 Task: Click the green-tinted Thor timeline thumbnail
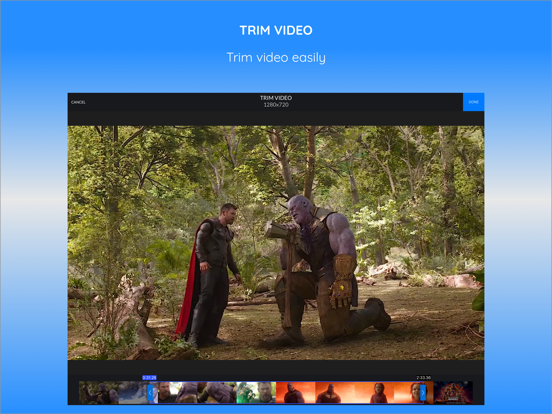256,392
